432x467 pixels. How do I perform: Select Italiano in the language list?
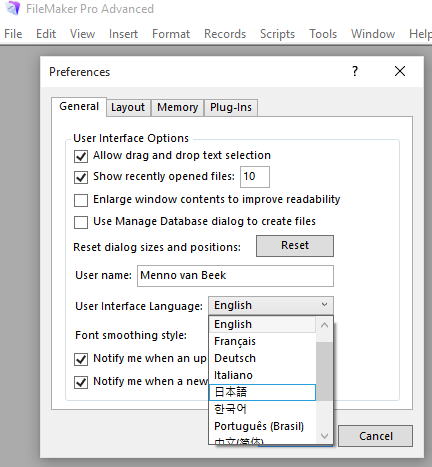(262, 375)
